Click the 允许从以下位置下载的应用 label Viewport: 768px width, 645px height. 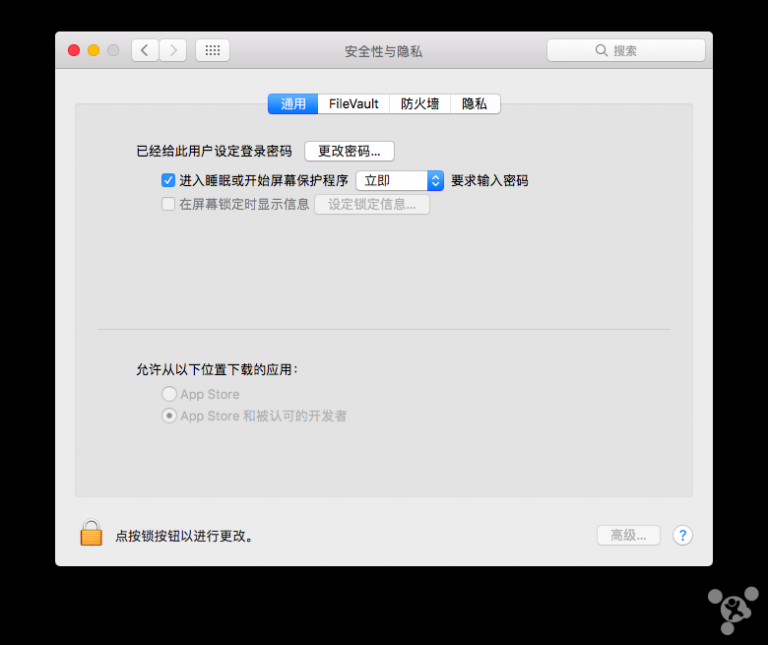coord(216,369)
